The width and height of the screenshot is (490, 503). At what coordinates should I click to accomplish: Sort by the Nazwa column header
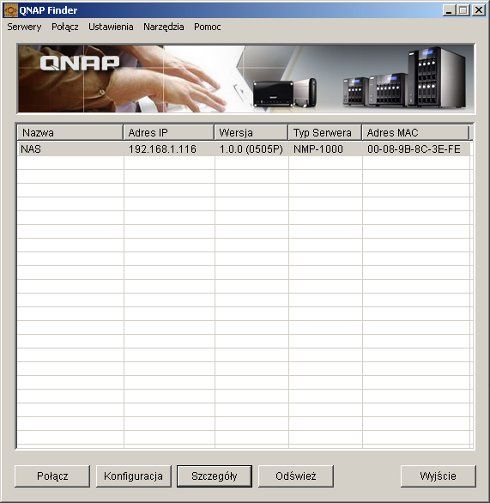70,133
